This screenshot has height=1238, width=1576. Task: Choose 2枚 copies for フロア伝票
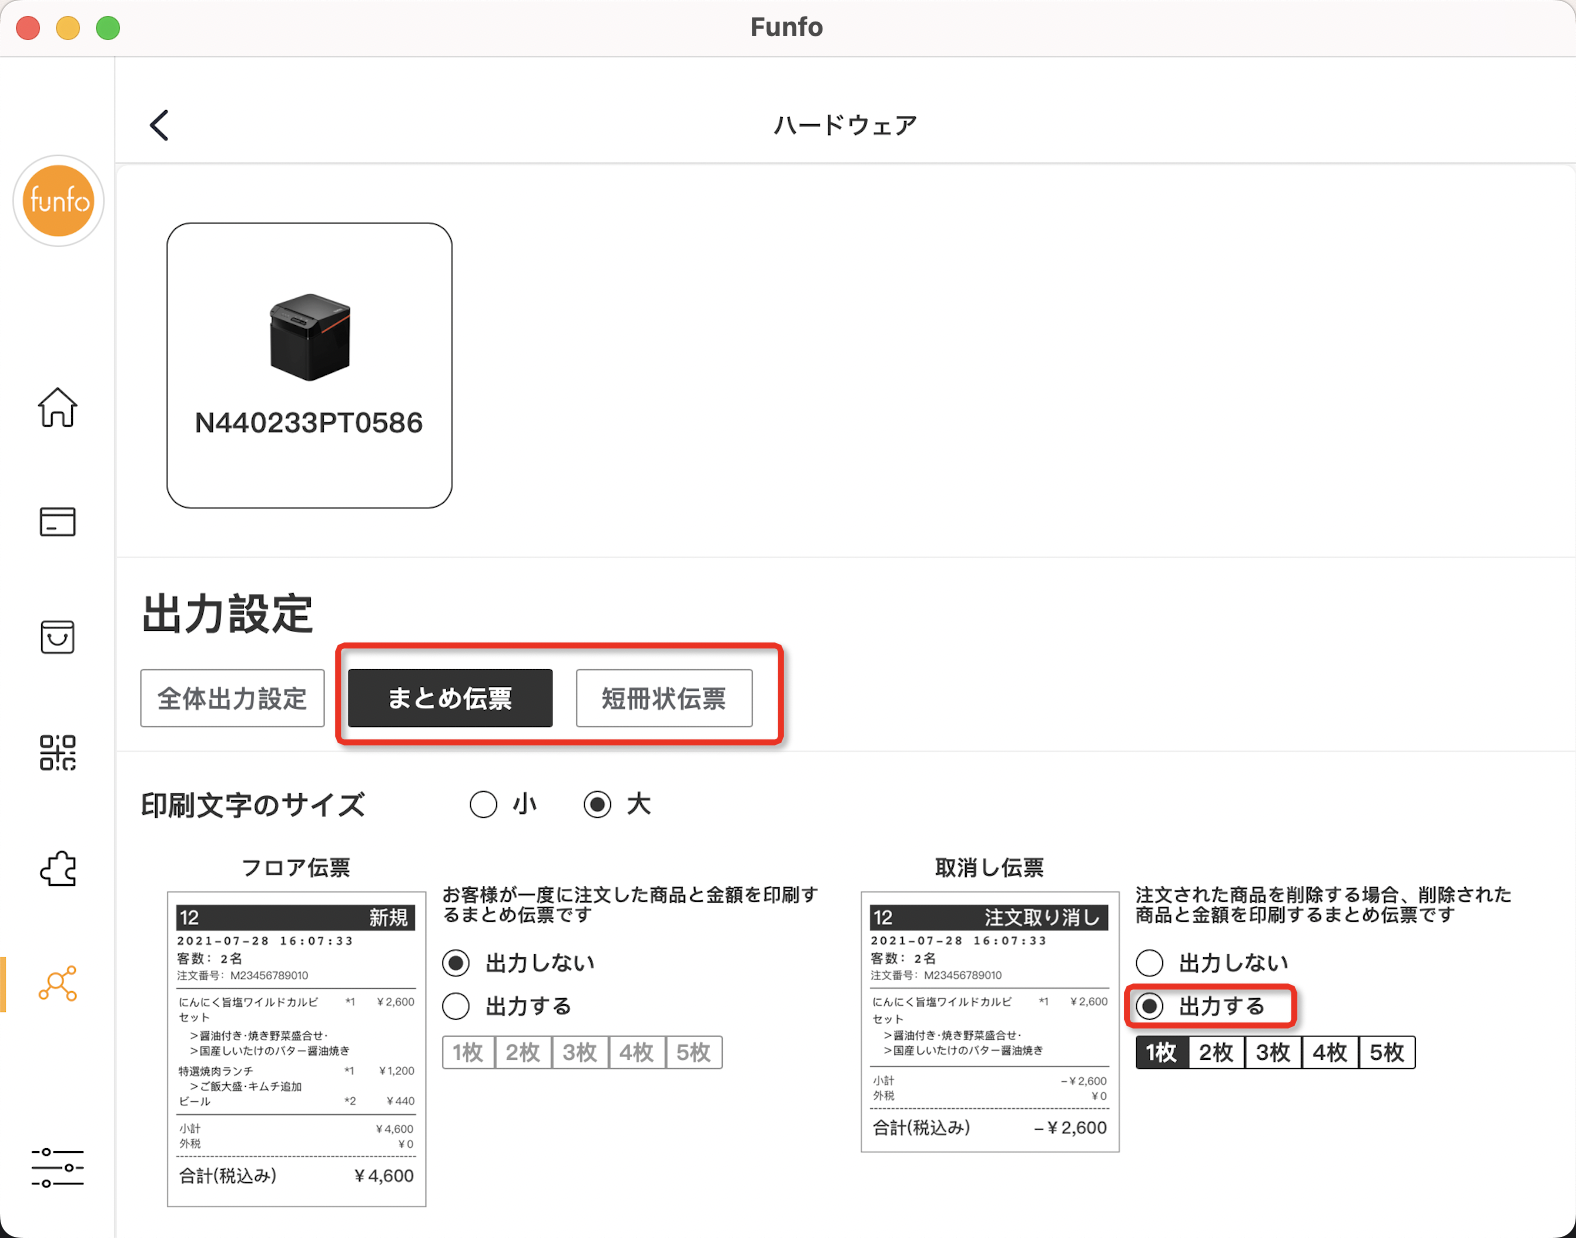[x=523, y=1052]
